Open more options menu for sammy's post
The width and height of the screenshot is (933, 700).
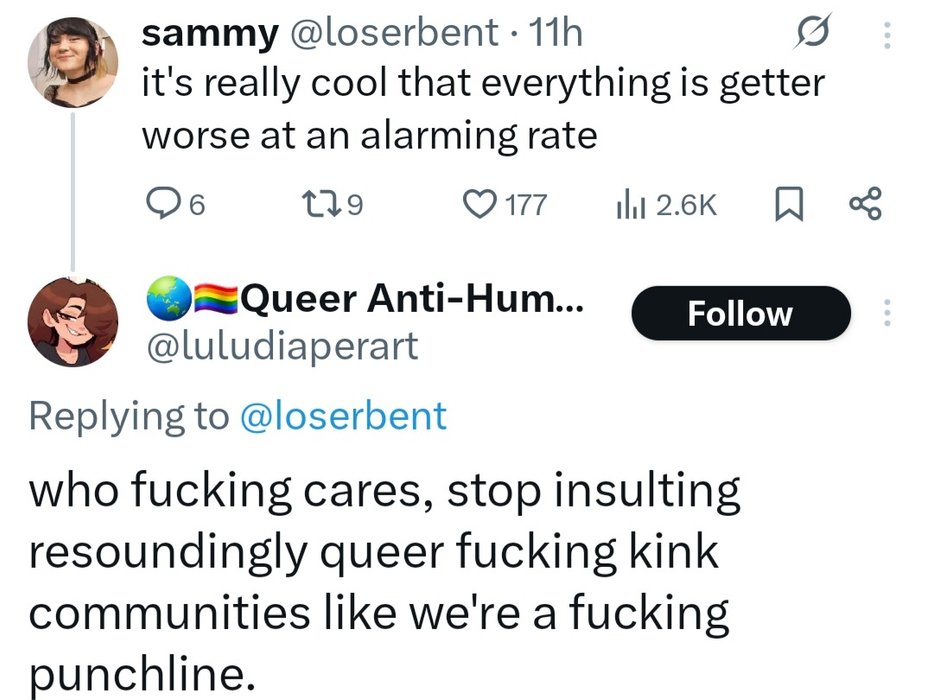coord(884,35)
